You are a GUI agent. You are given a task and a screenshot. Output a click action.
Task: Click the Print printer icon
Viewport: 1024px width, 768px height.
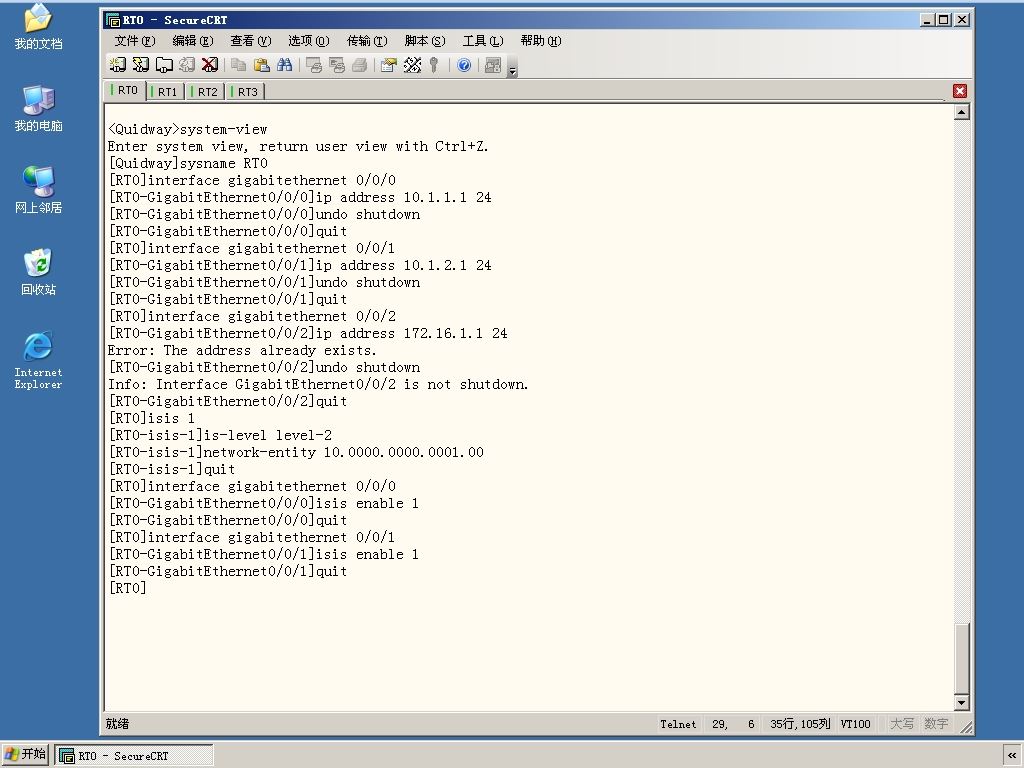359,65
